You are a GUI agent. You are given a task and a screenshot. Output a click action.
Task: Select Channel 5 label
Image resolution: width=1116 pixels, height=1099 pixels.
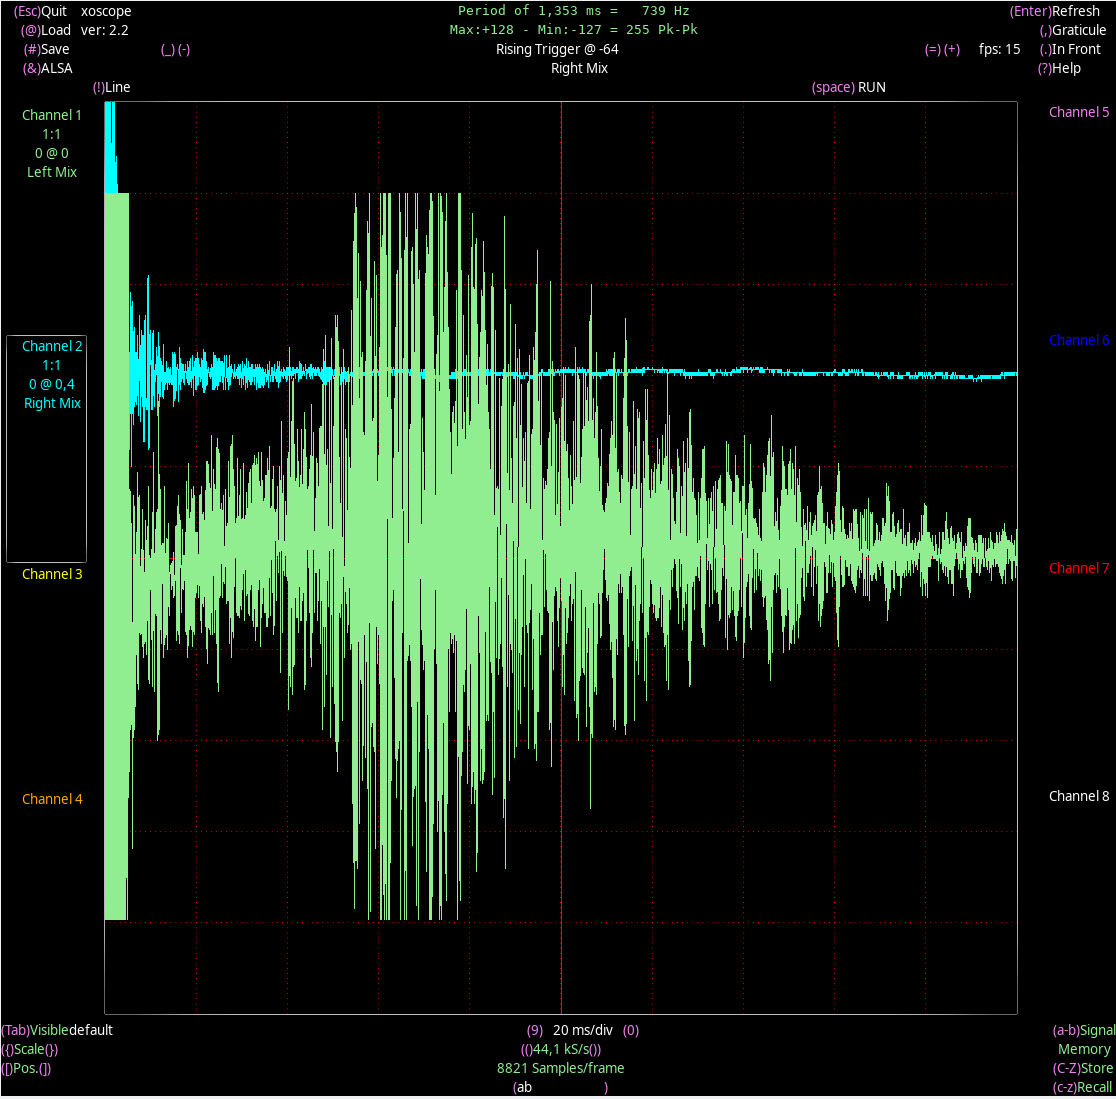[x=1079, y=112]
